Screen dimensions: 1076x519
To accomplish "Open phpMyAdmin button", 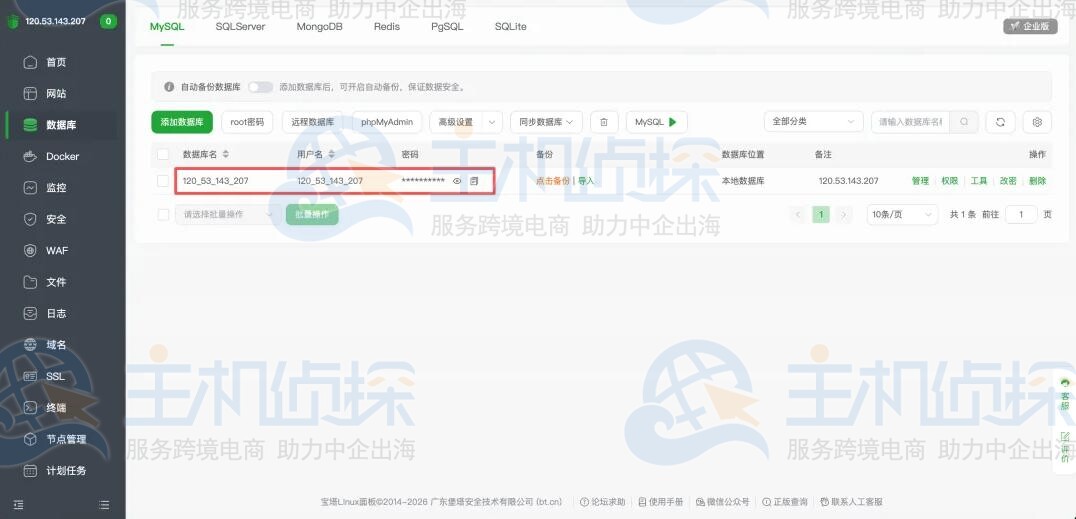I will coord(387,122).
